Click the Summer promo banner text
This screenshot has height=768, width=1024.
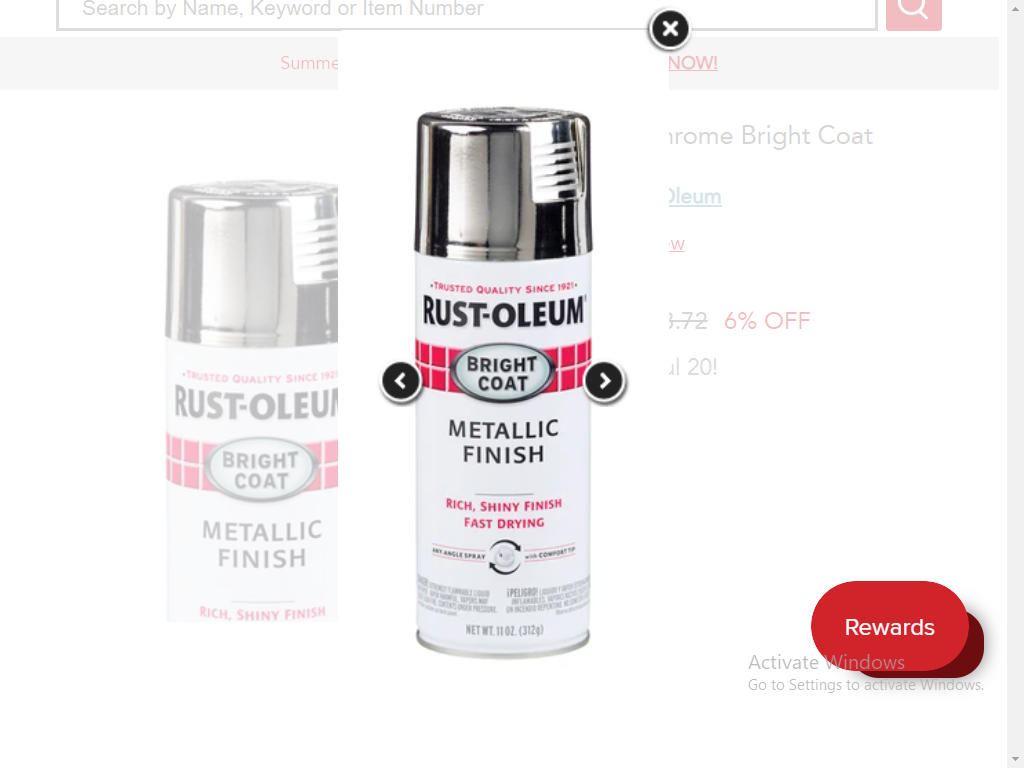coord(309,63)
